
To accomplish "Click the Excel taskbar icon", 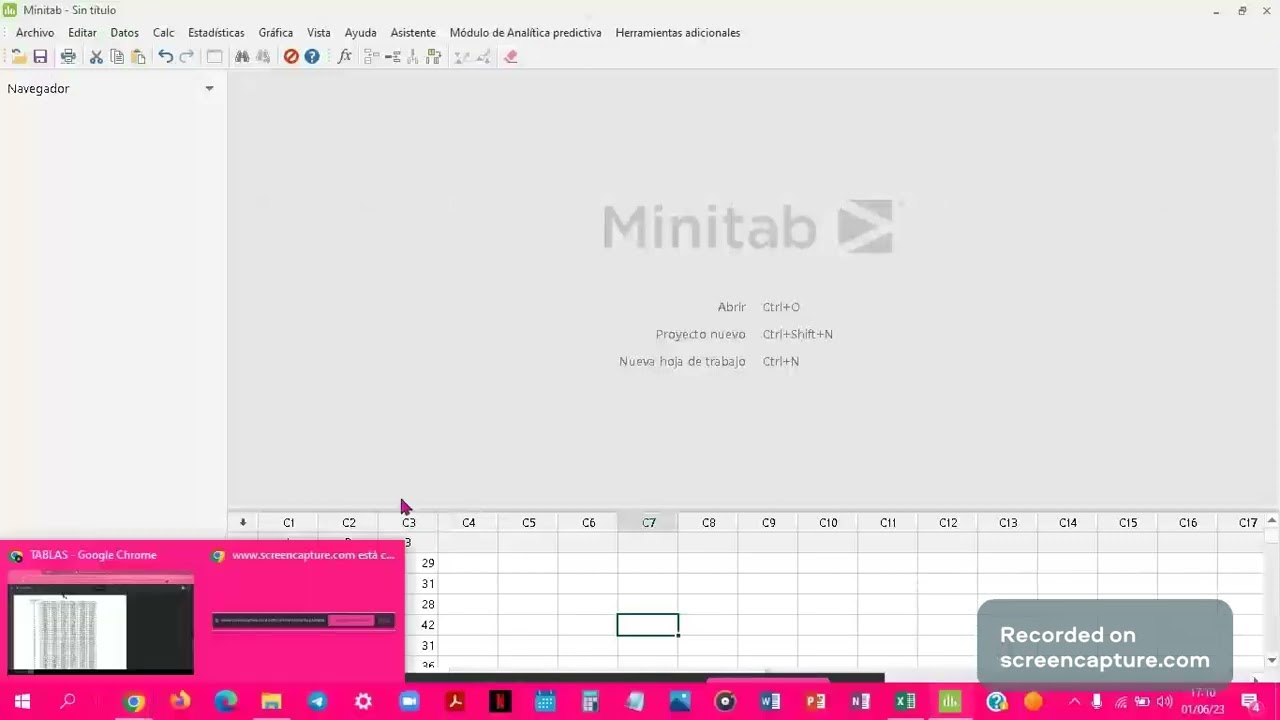I will pos(905,701).
